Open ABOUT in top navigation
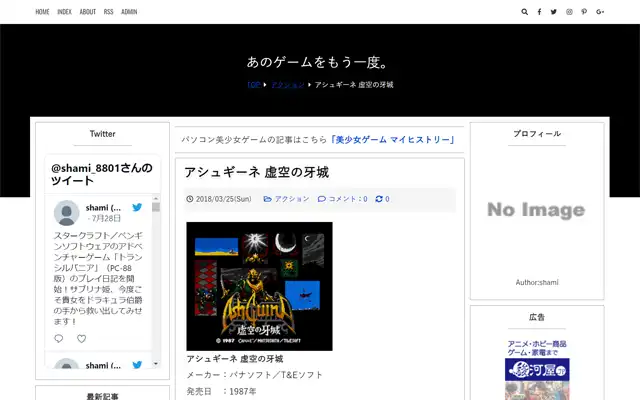Screen dimensions: 640x400 87,12
